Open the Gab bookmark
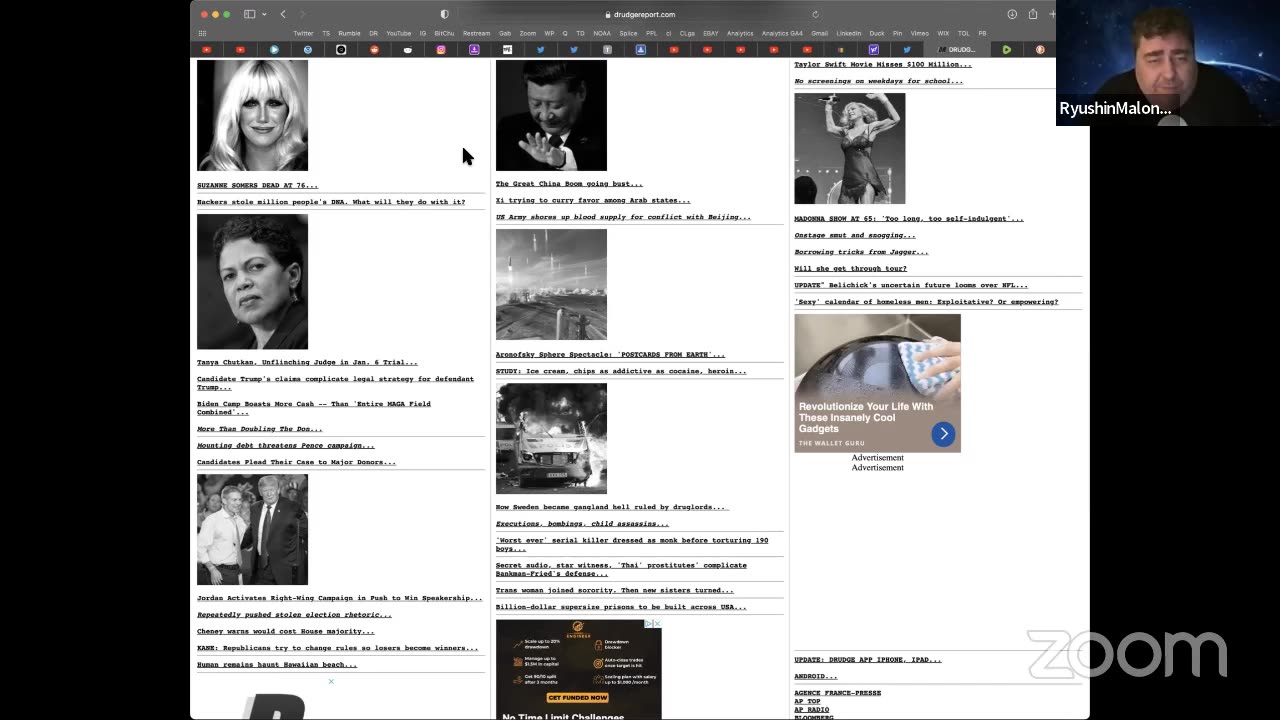The image size is (1280, 720). [505, 33]
